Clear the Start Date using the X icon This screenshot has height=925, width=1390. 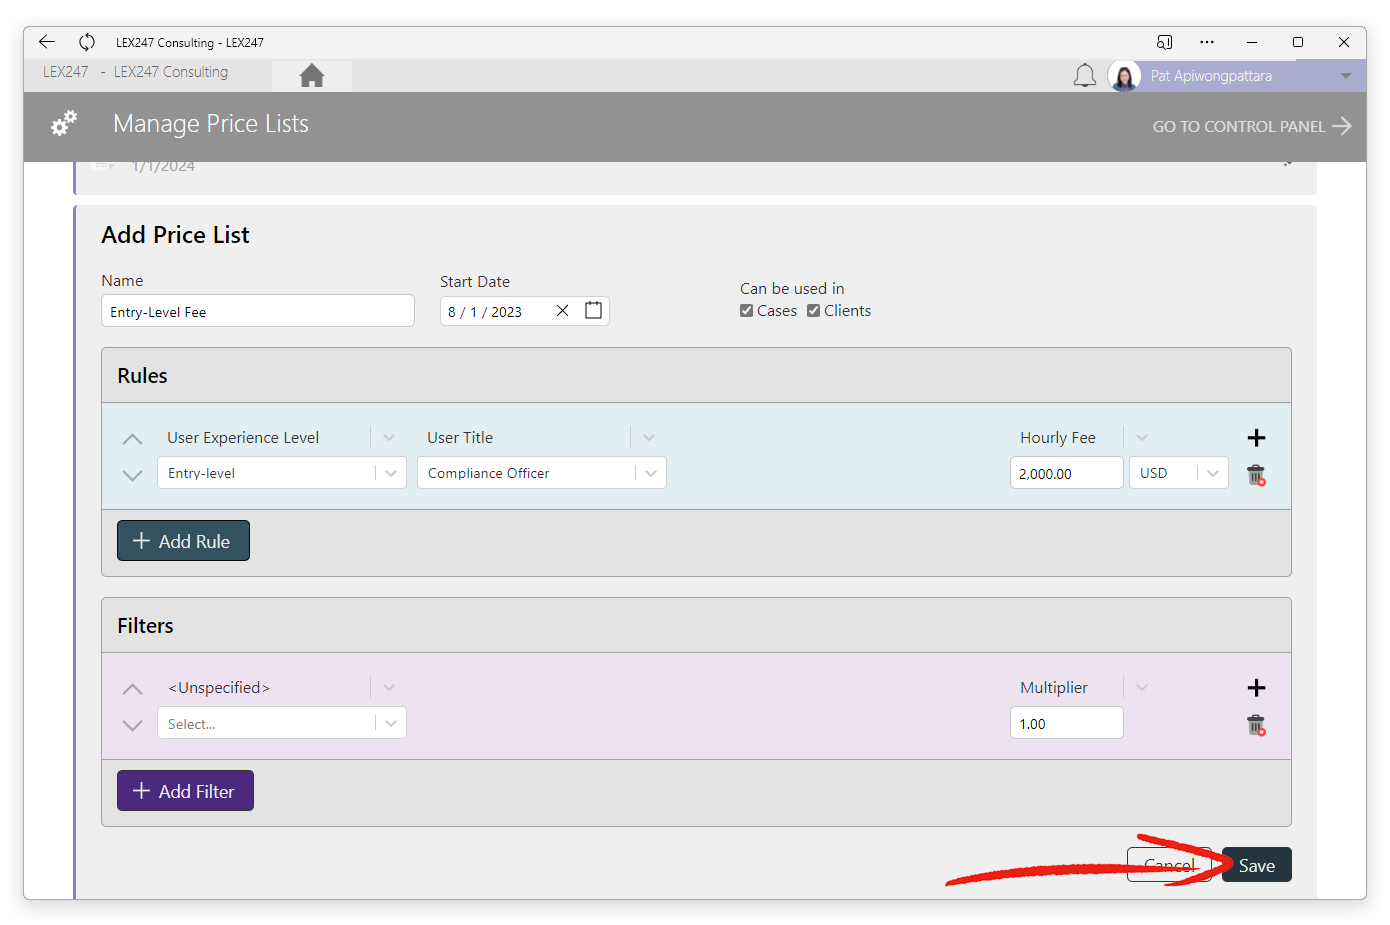tap(562, 310)
